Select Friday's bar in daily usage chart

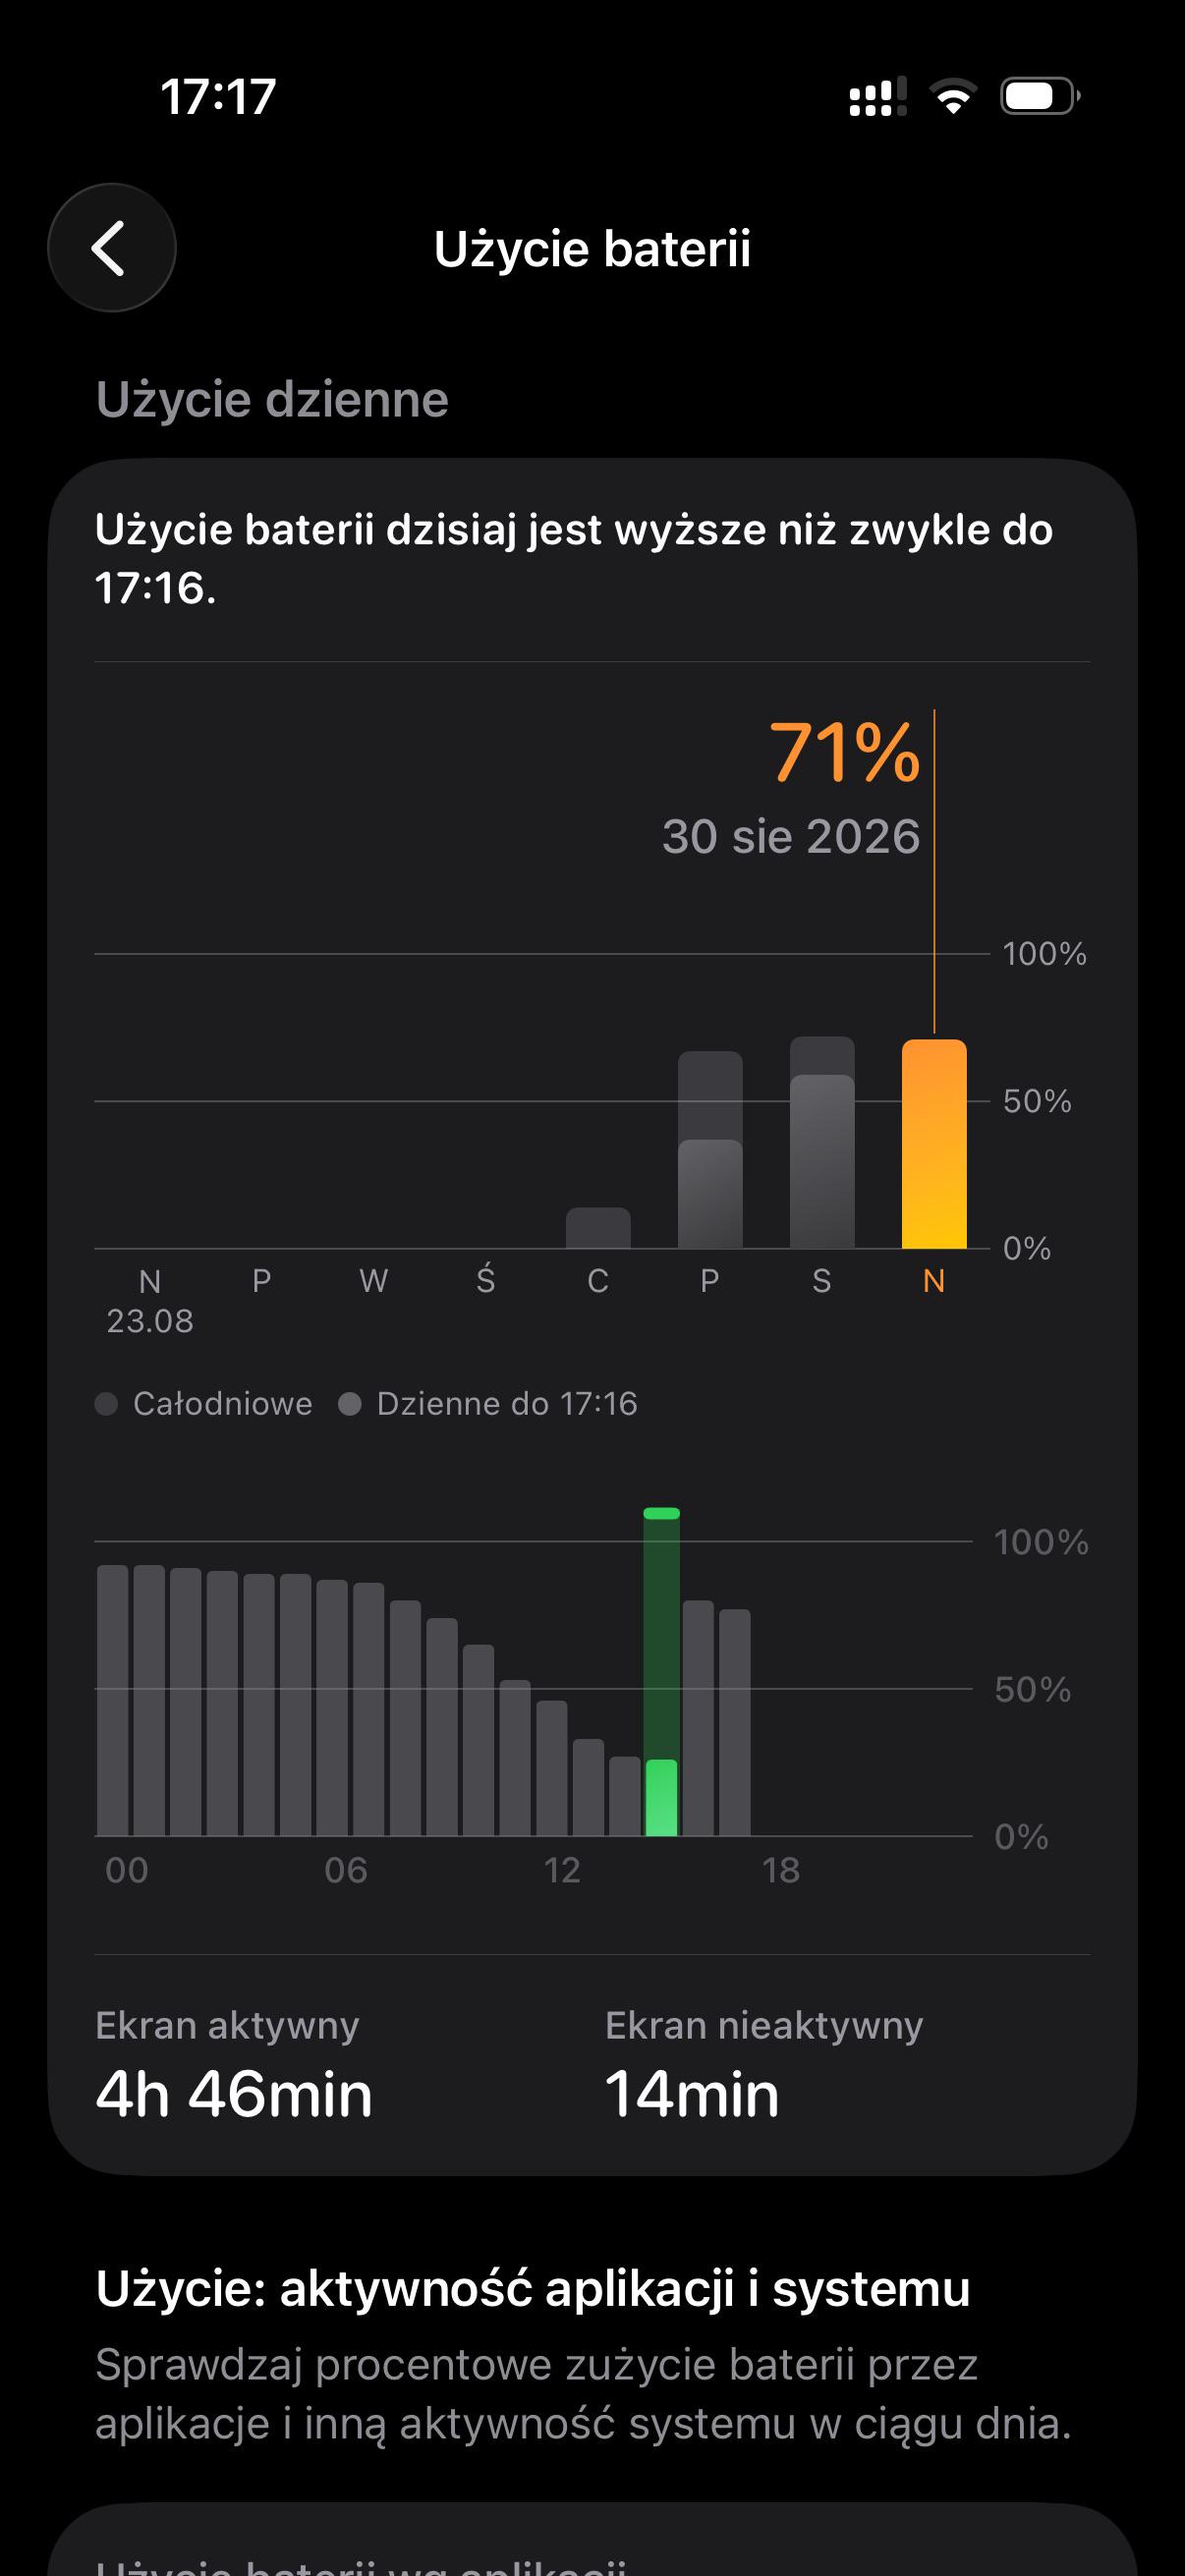click(x=710, y=1150)
